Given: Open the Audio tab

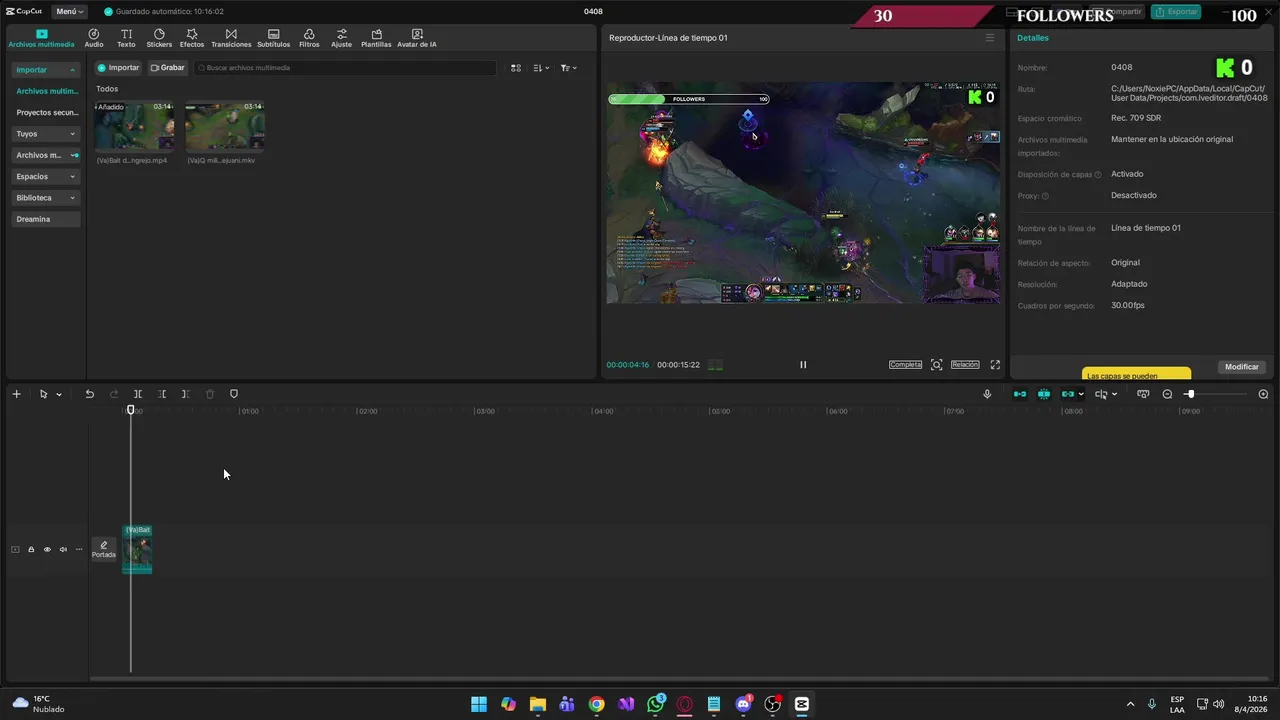Looking at the screenshot, I should (94, 38).
